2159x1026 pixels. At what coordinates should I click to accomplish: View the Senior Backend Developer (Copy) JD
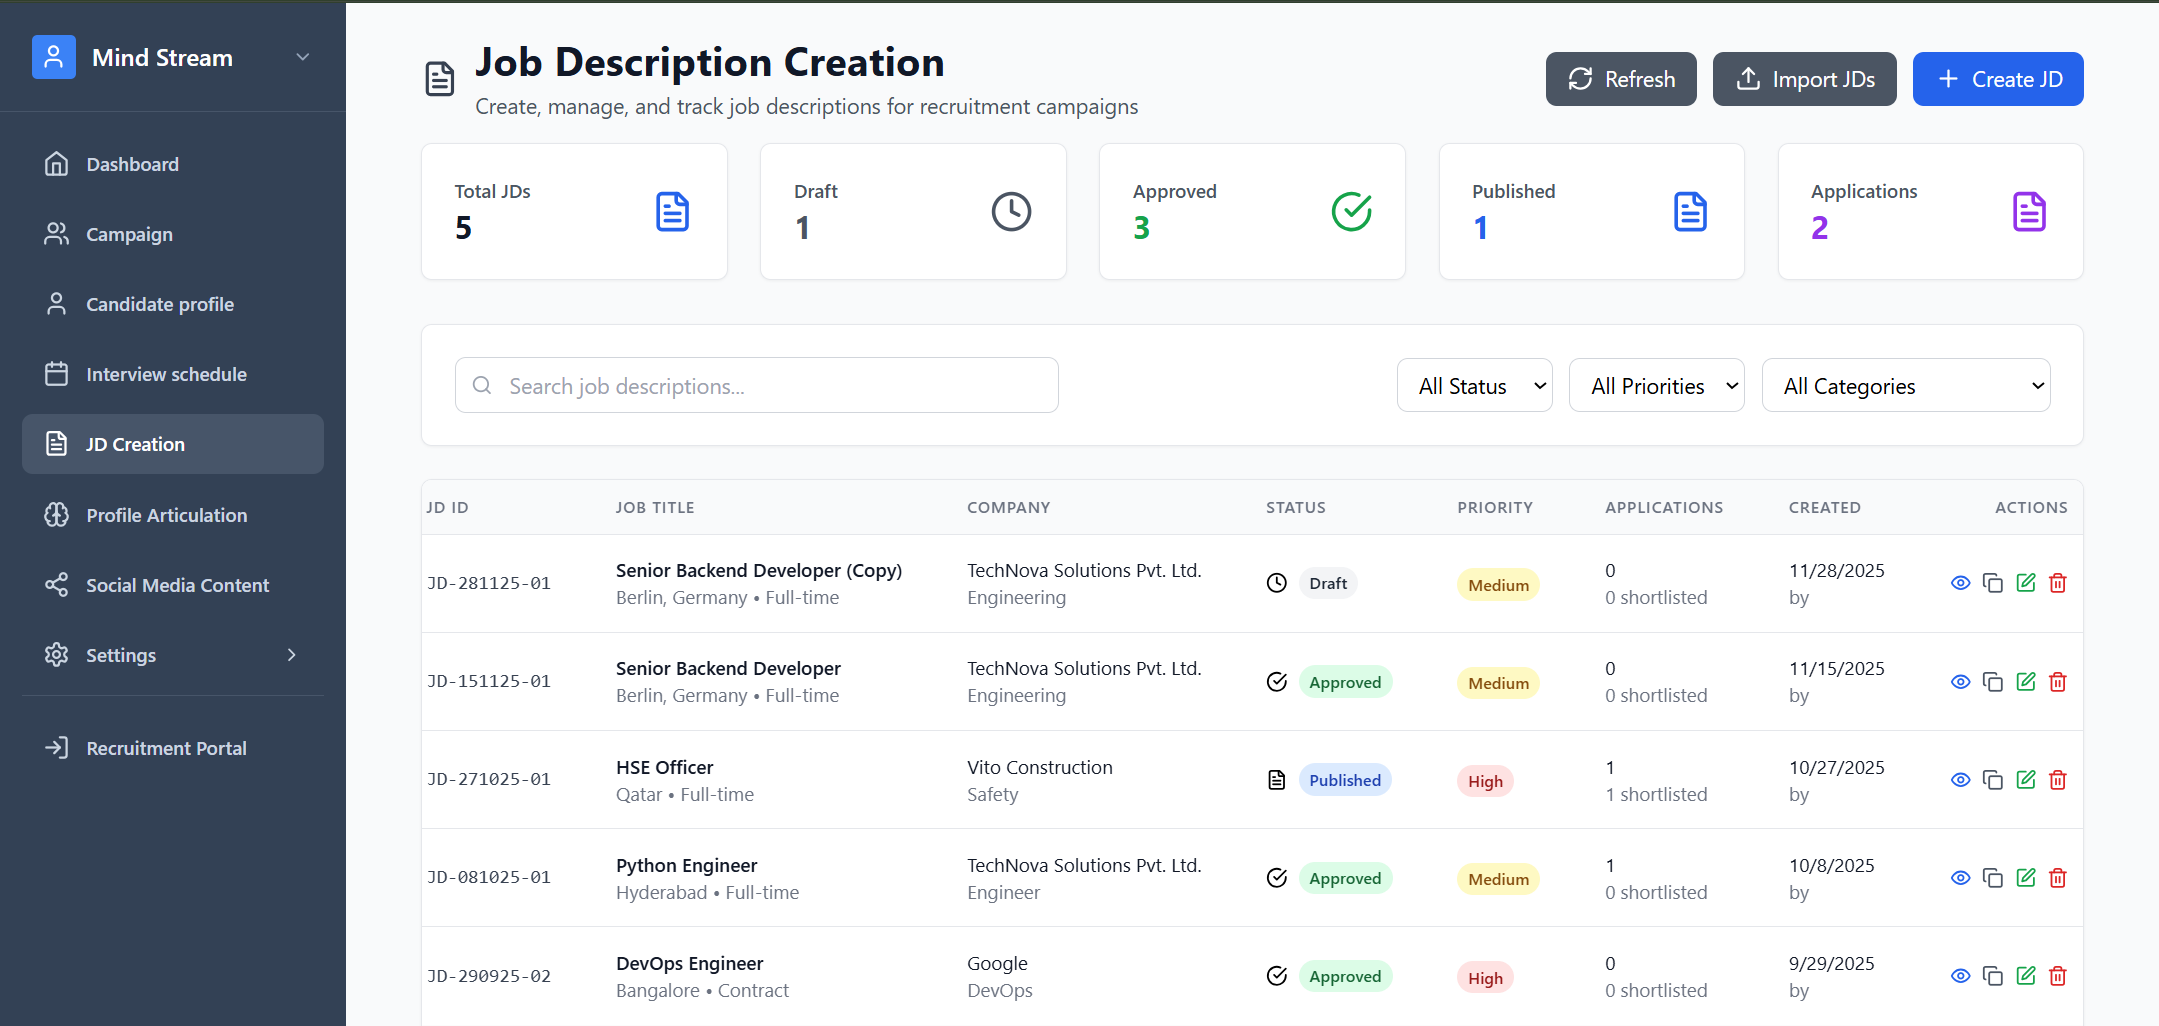(1960, 583)
